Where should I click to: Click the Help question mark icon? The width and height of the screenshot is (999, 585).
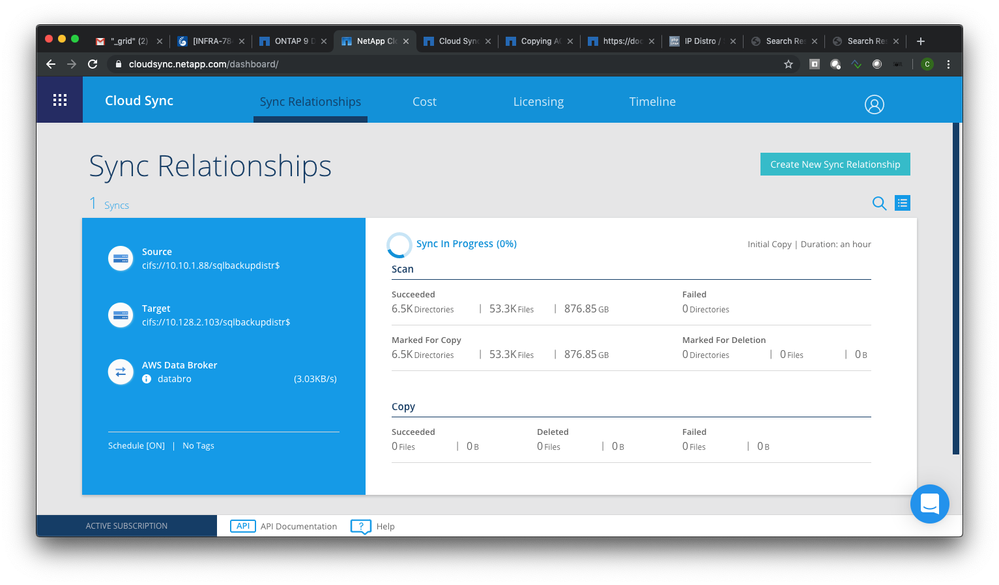point(361,526)
